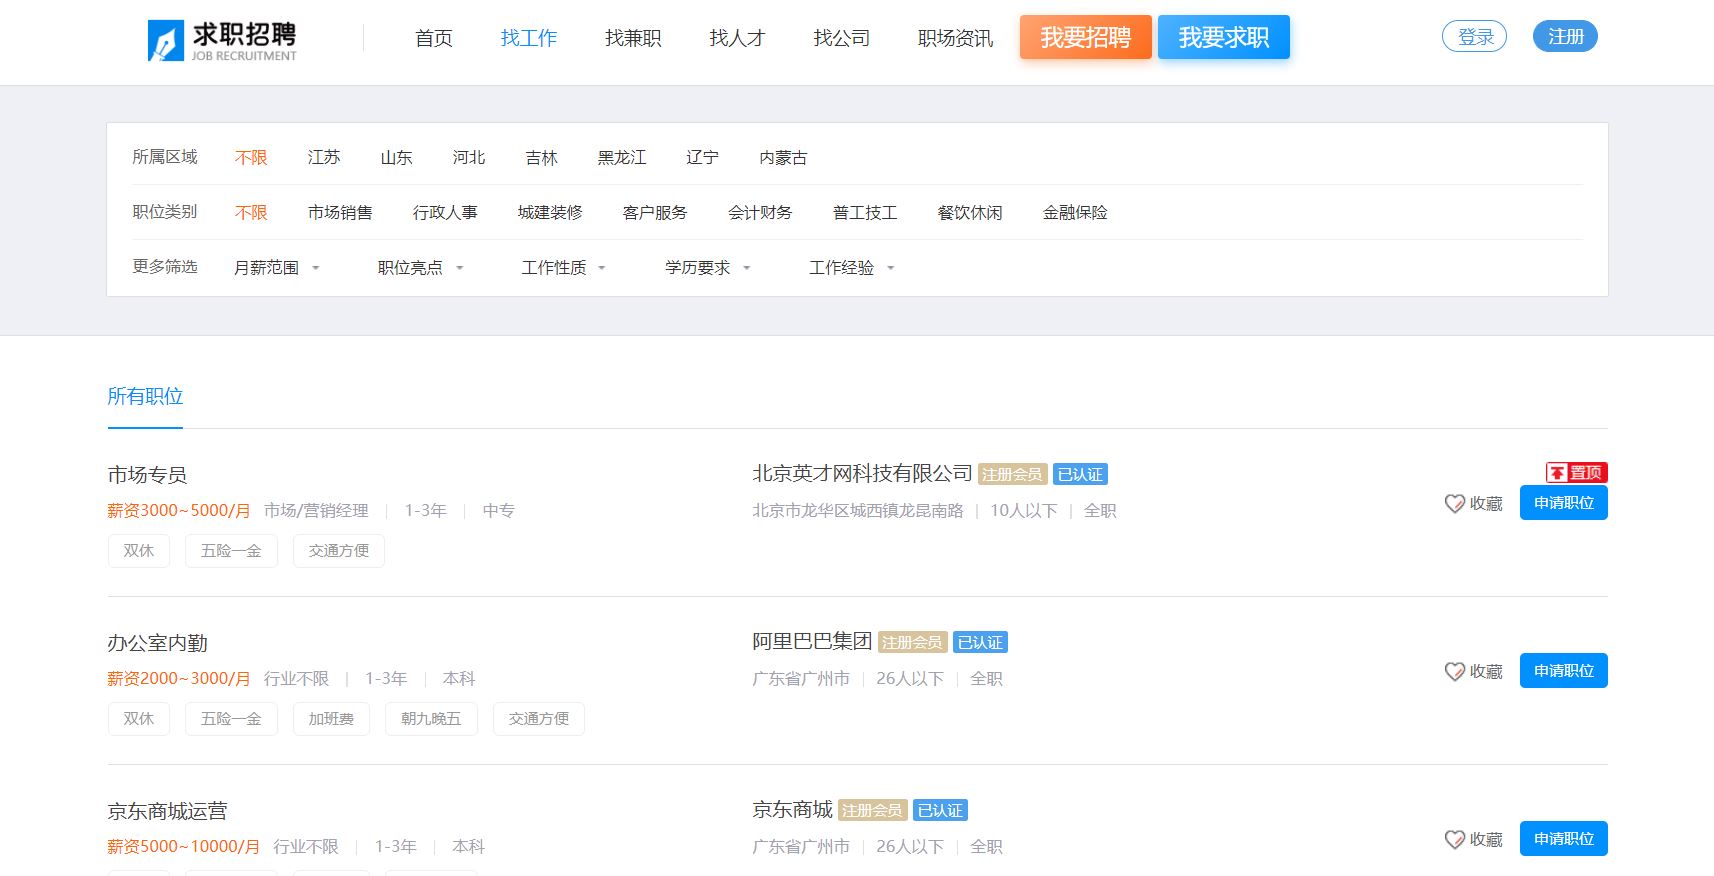Filter category by 客户服务
The width and height of the screenshot is (1714, 876).
coord(655,213)
